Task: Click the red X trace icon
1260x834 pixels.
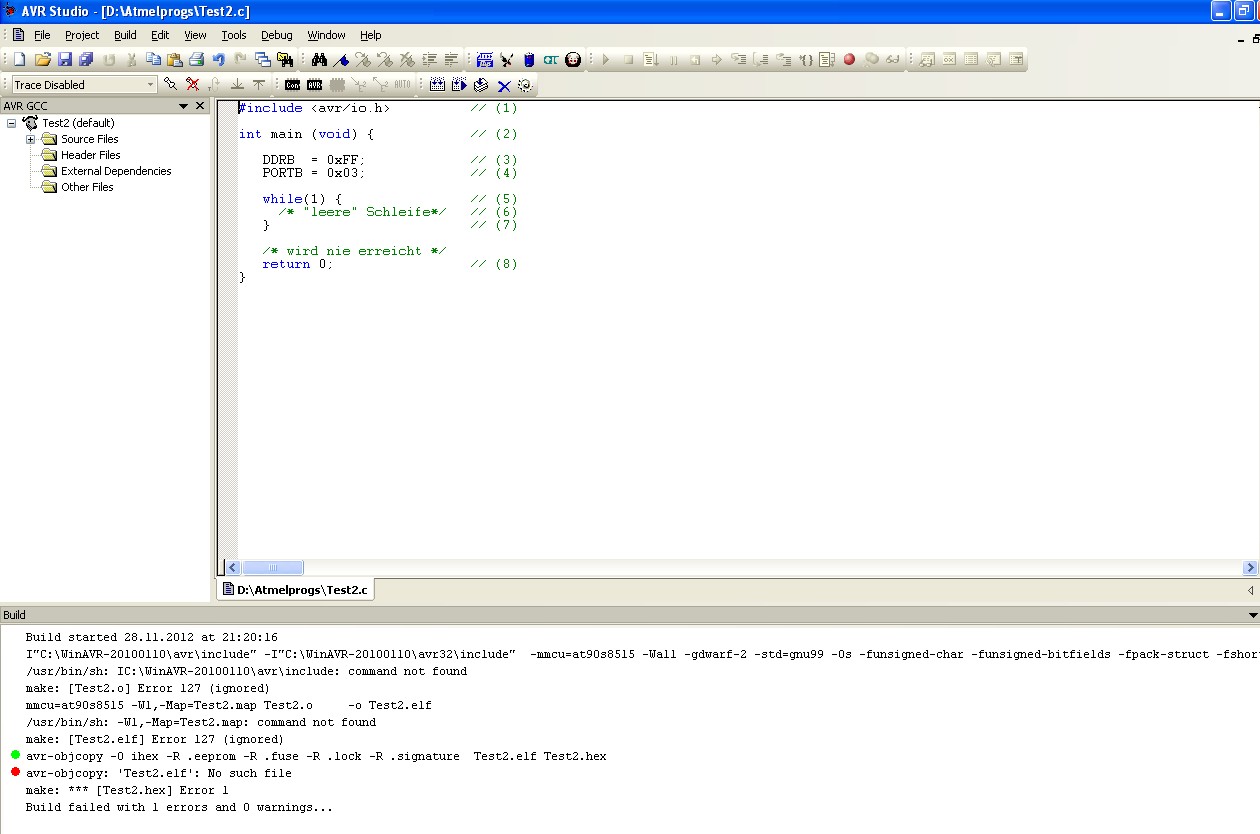Action: click(x=193, y=85)
